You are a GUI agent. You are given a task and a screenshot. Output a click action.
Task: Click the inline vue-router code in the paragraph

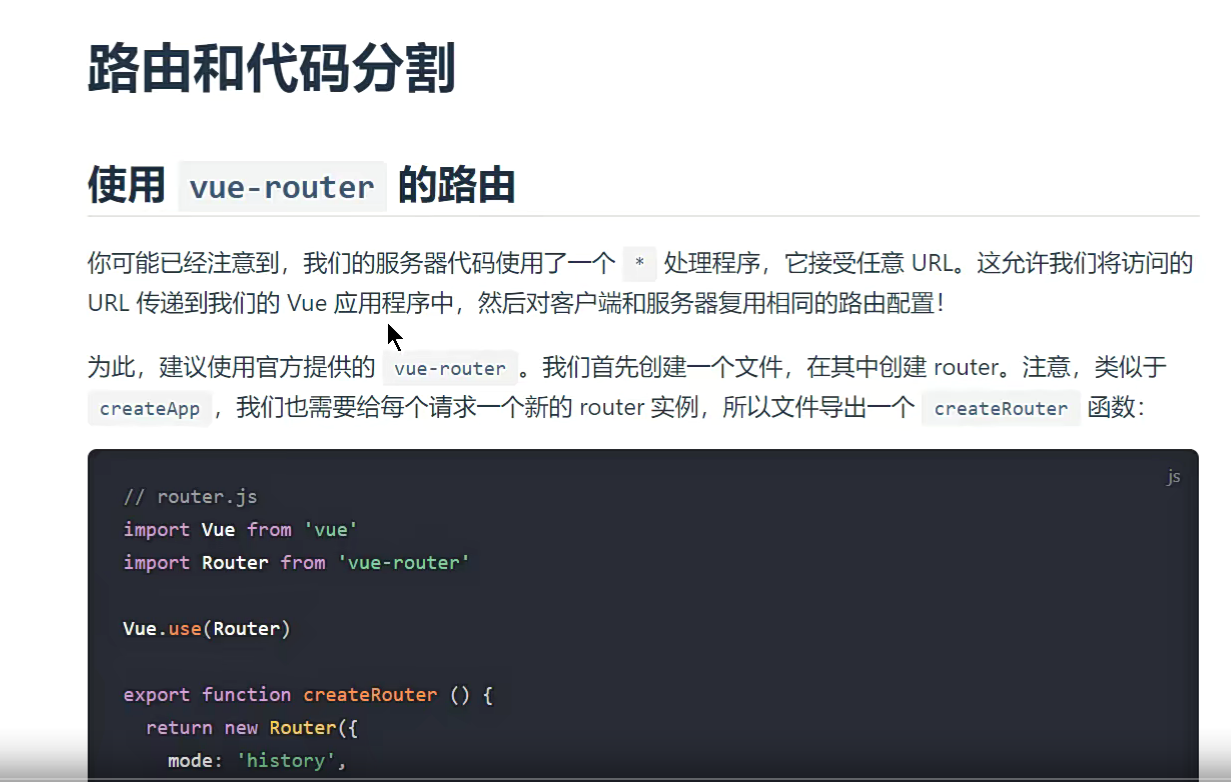[450, 369]
